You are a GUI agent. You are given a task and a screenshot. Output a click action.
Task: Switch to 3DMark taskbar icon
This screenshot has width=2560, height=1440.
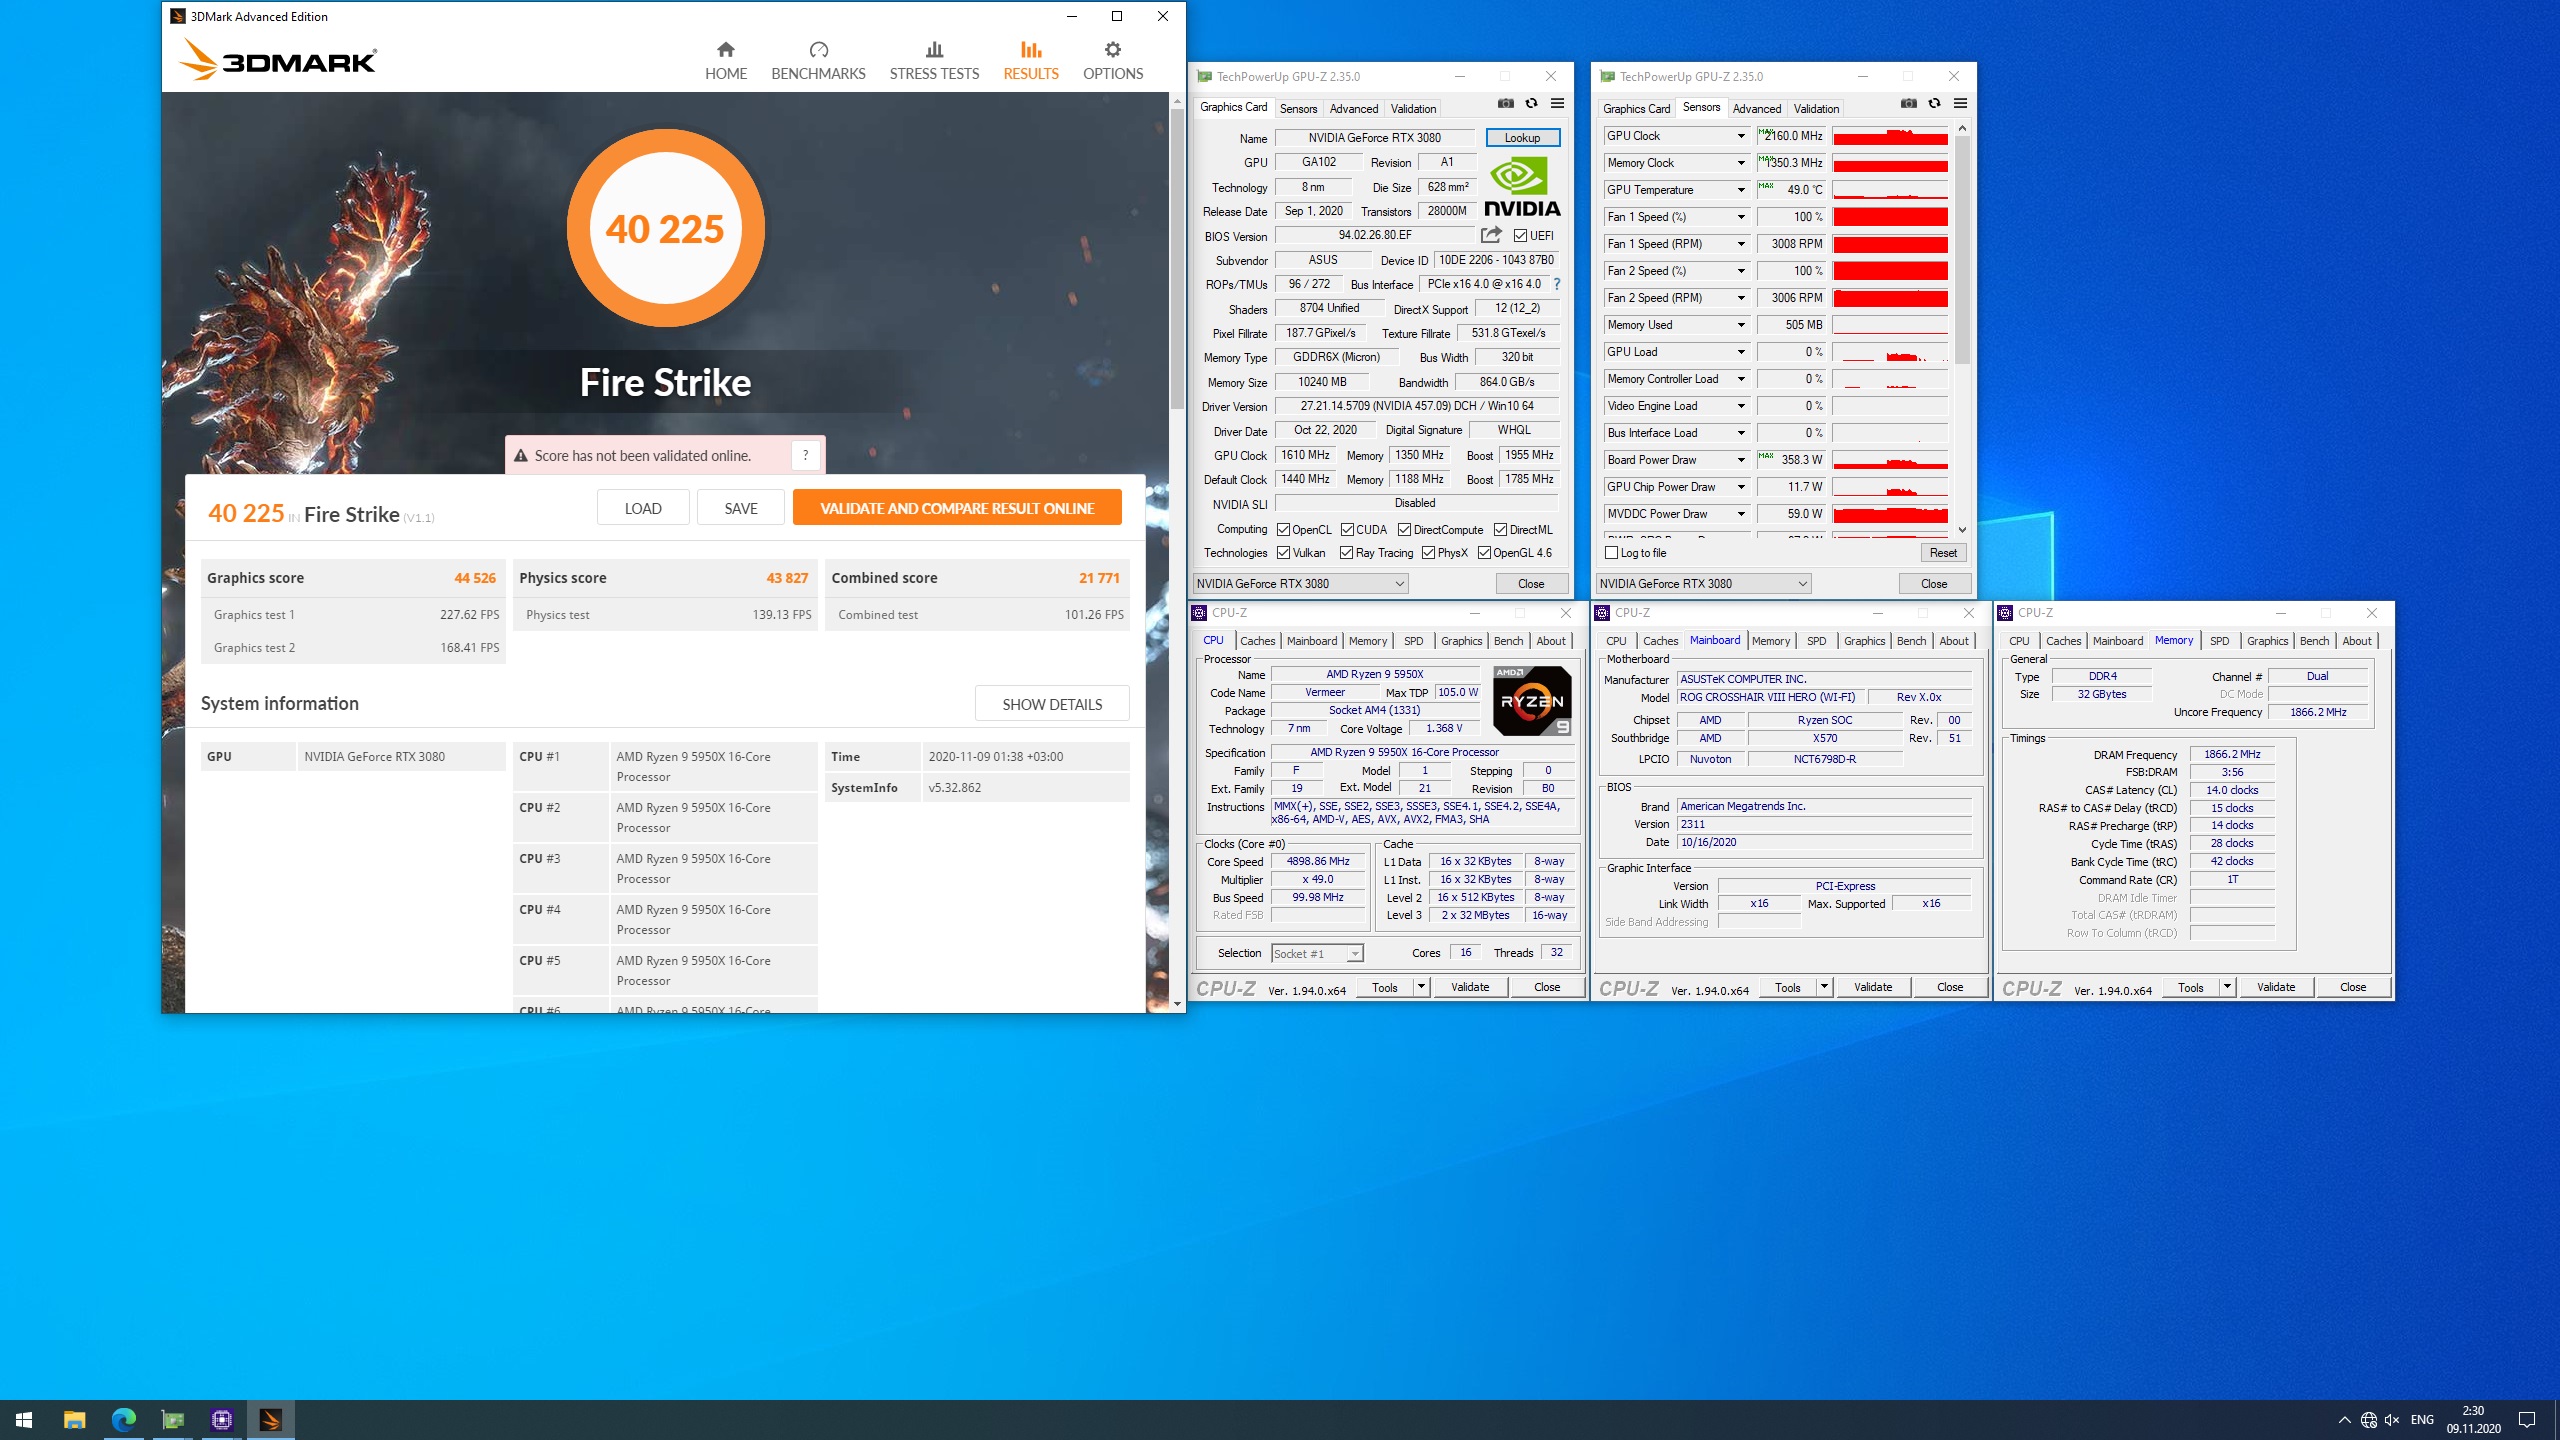coord(270,1419)
